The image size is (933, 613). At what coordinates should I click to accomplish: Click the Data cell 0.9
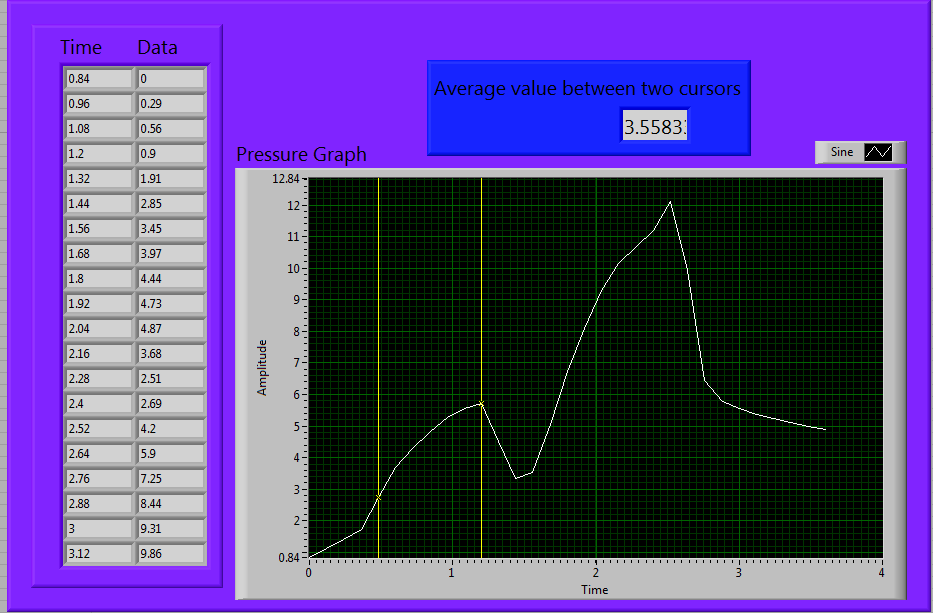pyautogui.click(x=171, y=154)
